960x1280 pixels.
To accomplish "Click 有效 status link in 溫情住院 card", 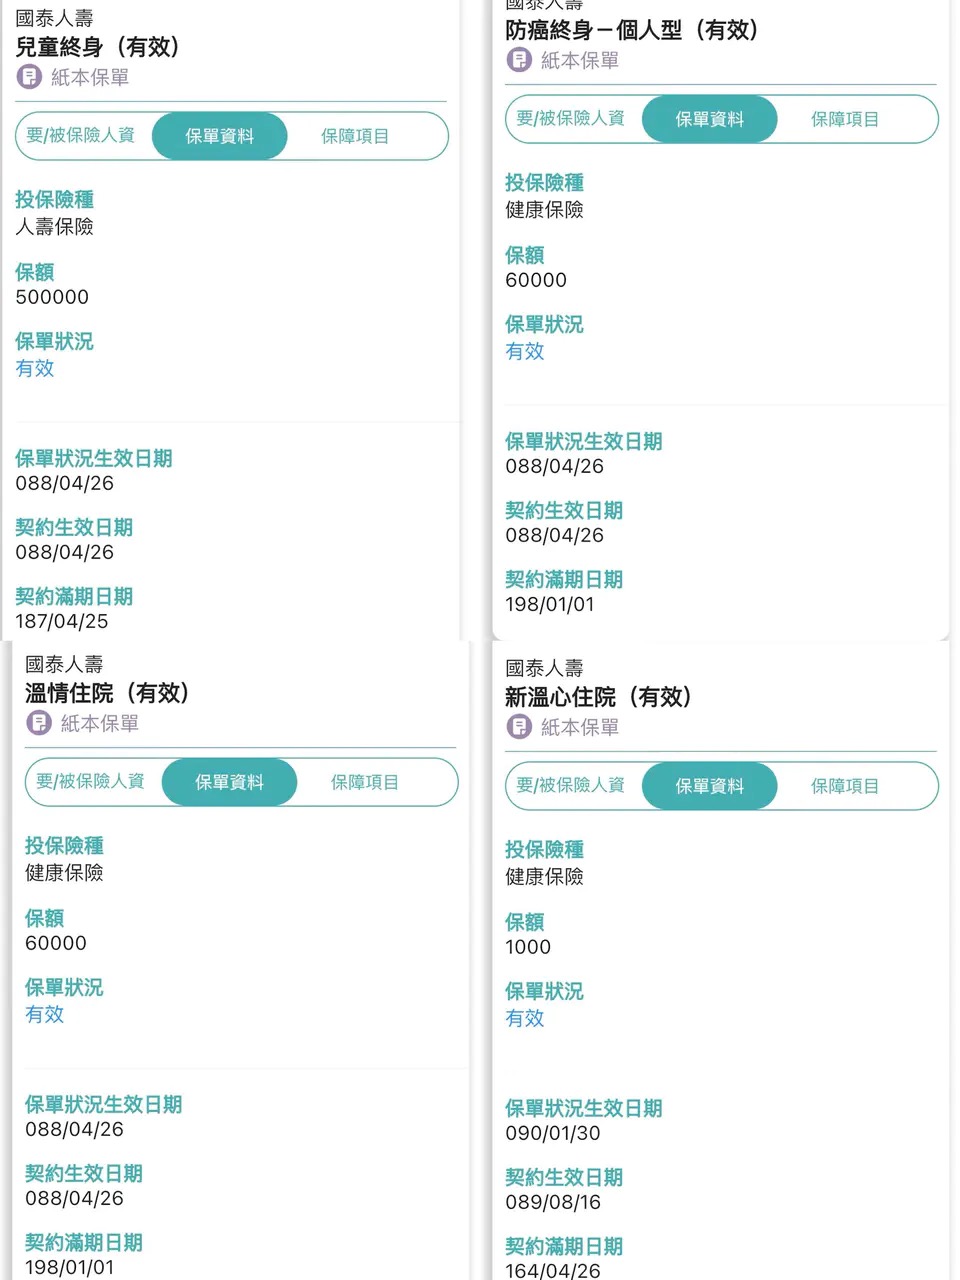I will (x=45, y=1014).
